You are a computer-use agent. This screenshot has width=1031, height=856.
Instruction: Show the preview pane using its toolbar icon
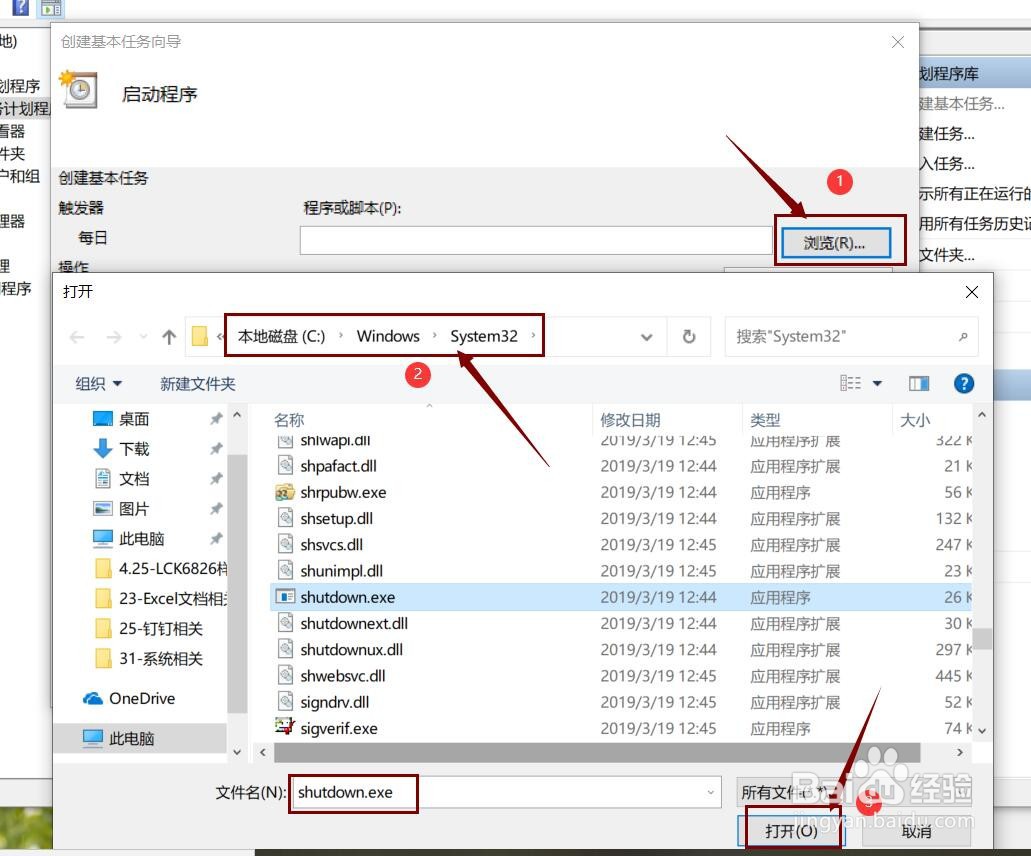coord(919,383)
